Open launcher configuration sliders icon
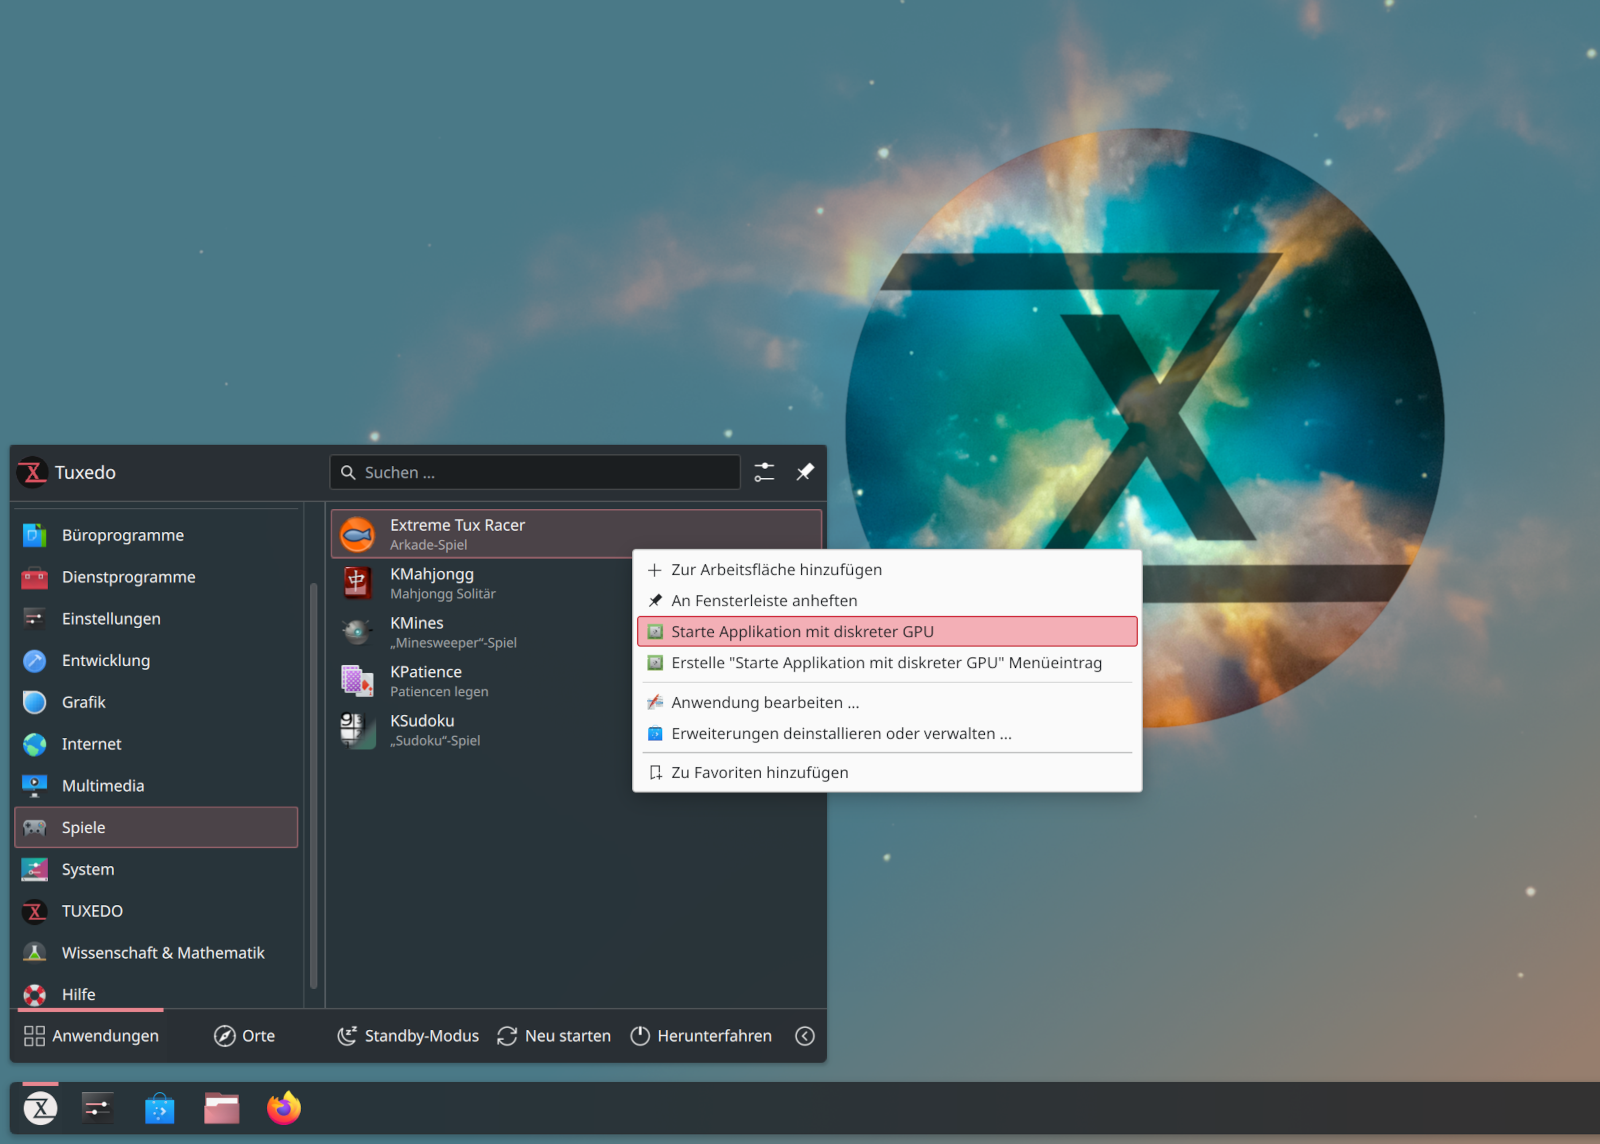Screen dimensions: 1600x1144 (x=765, y=472)
